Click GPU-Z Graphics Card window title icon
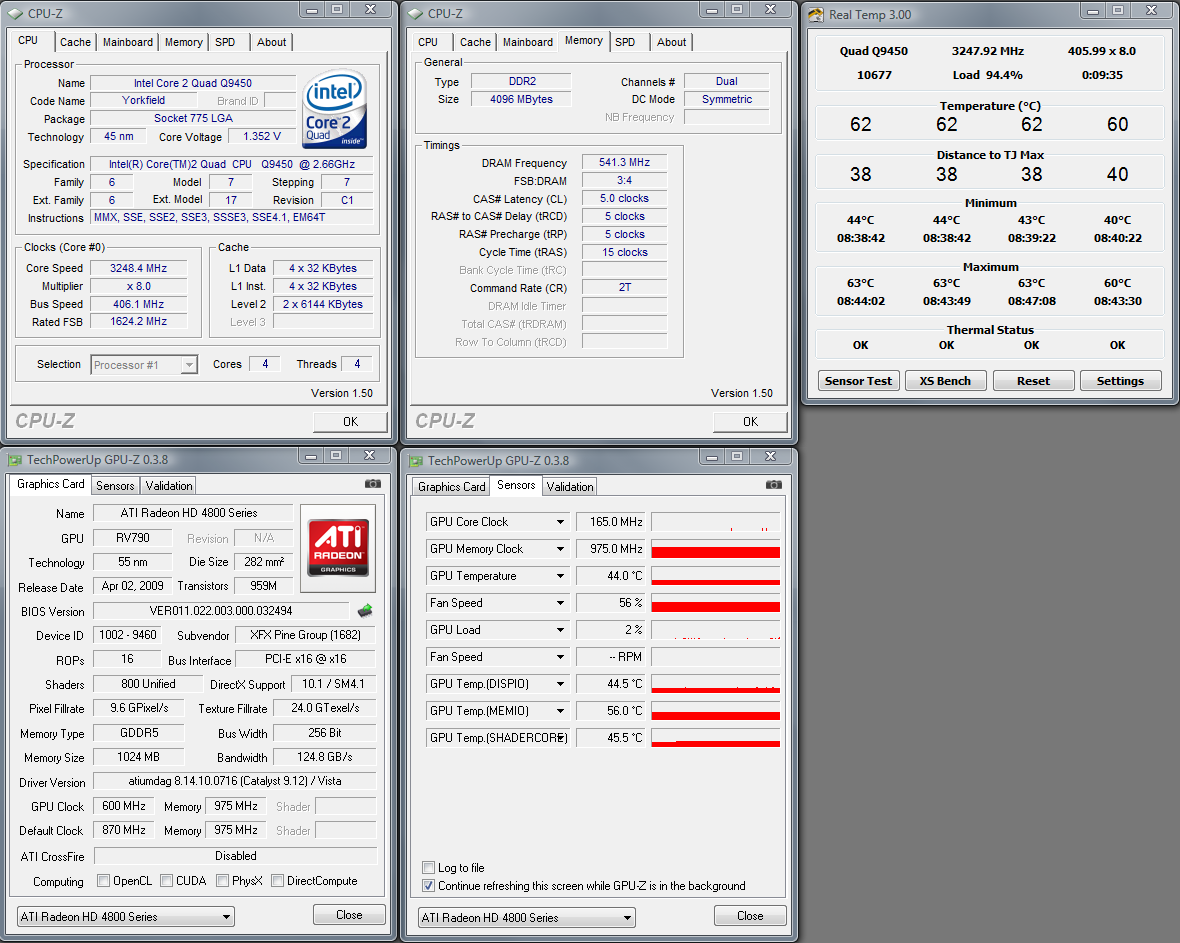The image size is (1180, 943). point(15,460)
